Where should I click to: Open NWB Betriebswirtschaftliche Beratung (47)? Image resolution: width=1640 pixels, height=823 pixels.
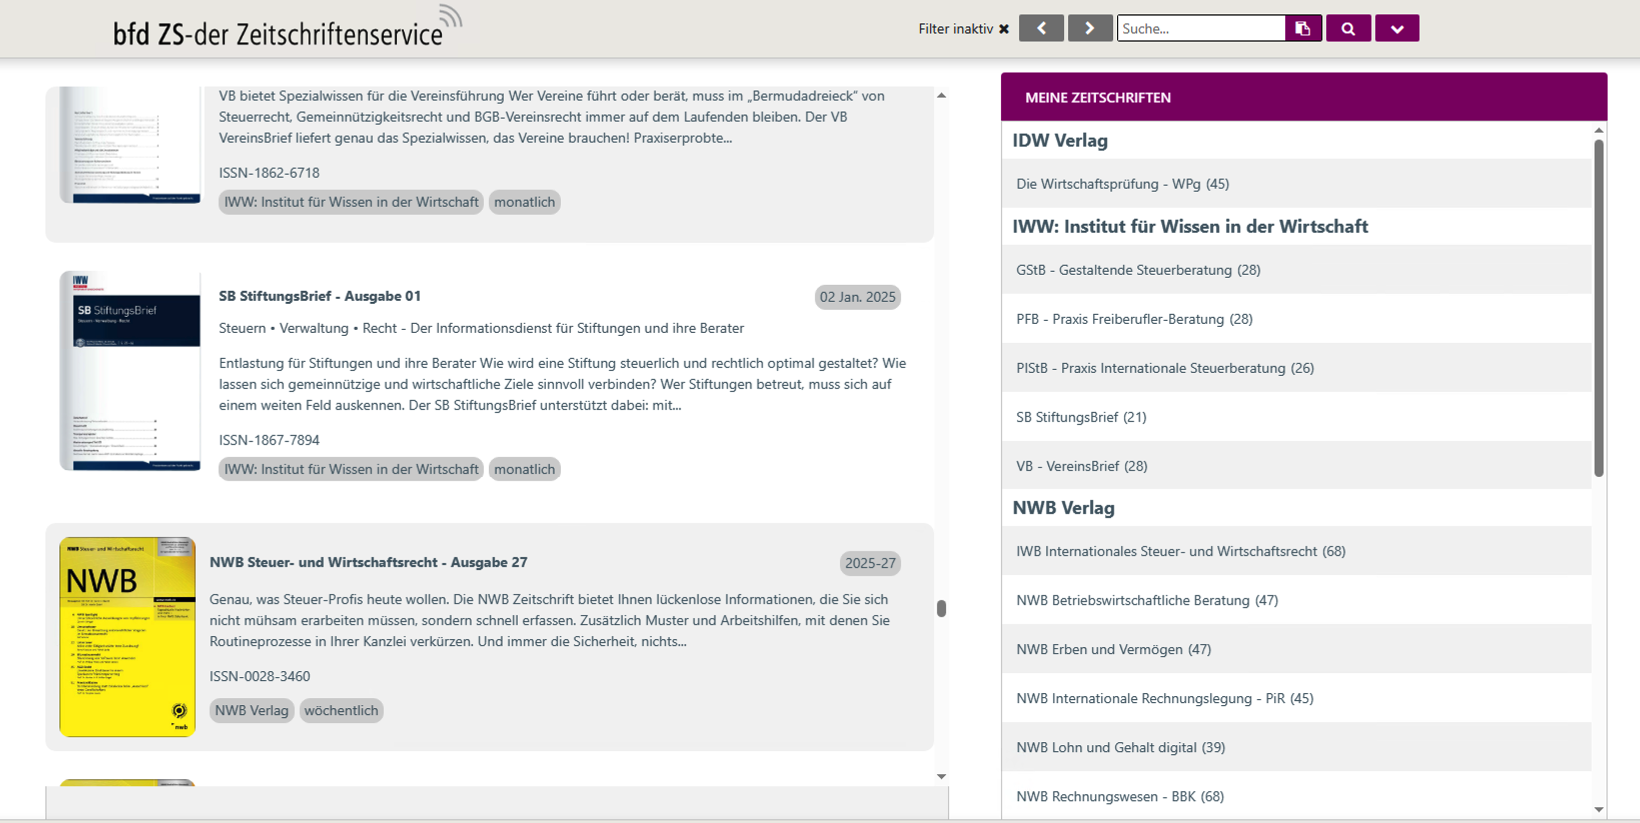(x=1296, y=600)
